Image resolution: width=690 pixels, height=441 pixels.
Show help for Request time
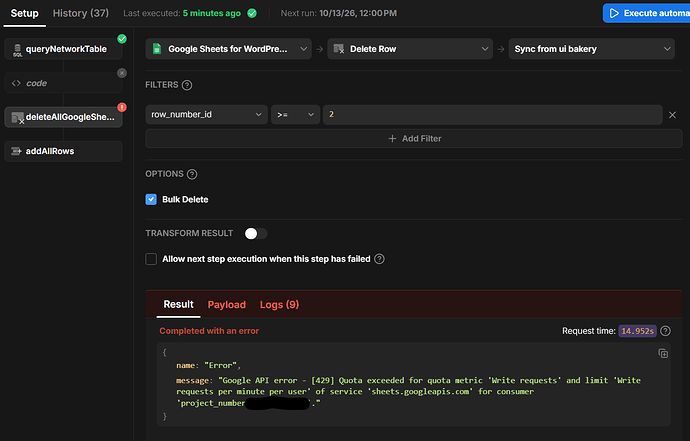(666, 331)
